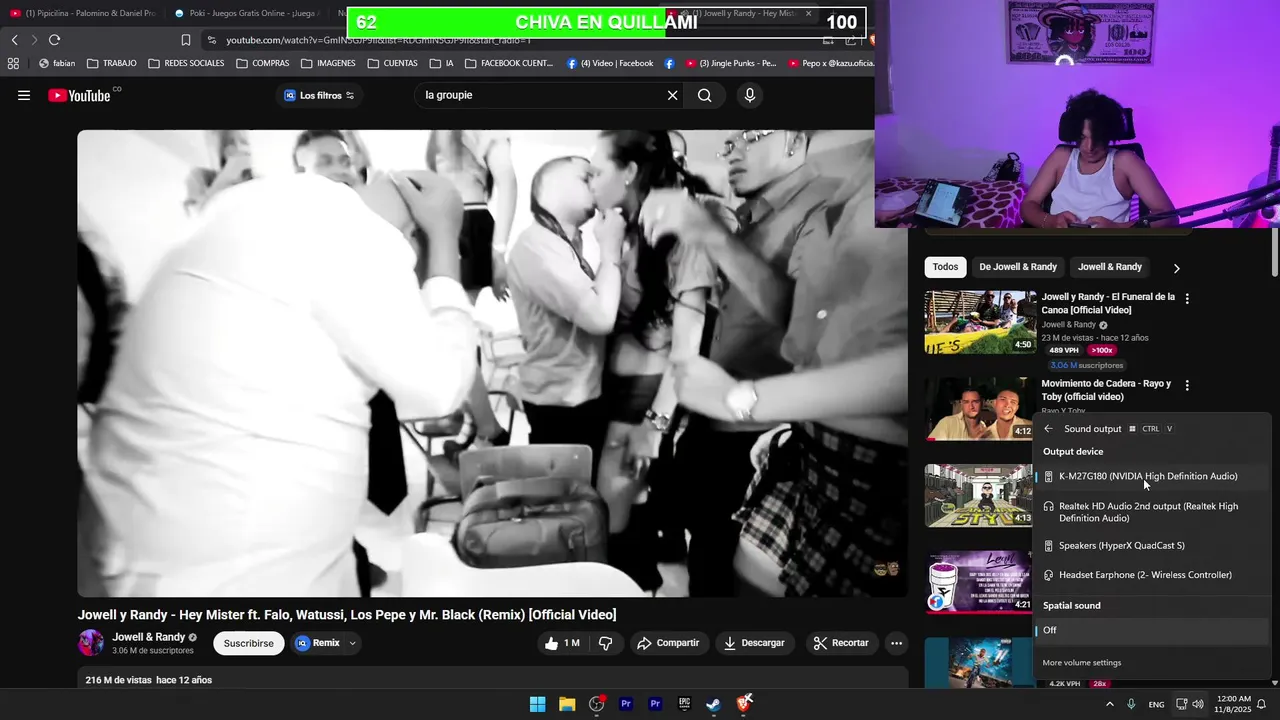Switch to the Poki Juegos Gratis tab
Image resolution: width=1280 pixels, height=720 pixels.
245,13
